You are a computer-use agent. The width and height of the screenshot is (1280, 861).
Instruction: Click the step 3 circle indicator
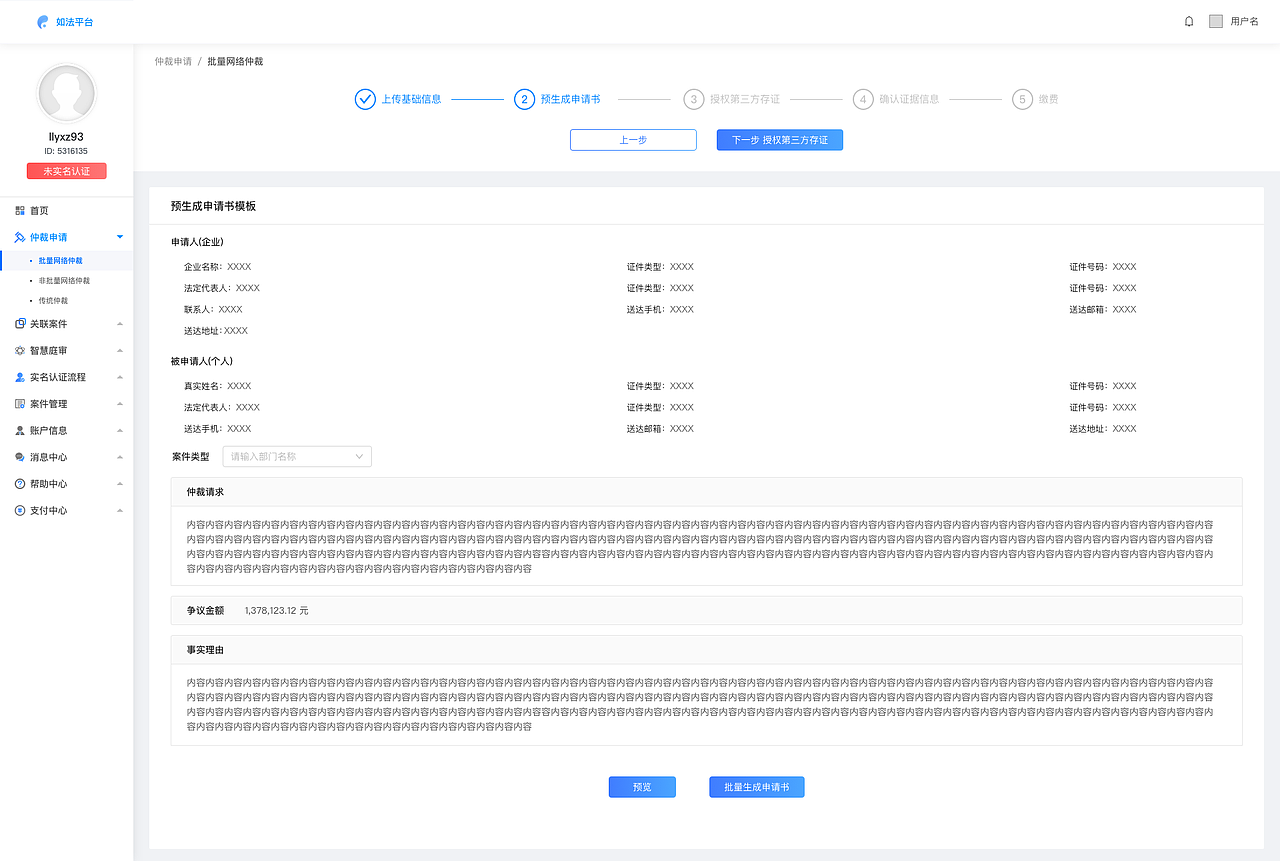click(694, 99)
